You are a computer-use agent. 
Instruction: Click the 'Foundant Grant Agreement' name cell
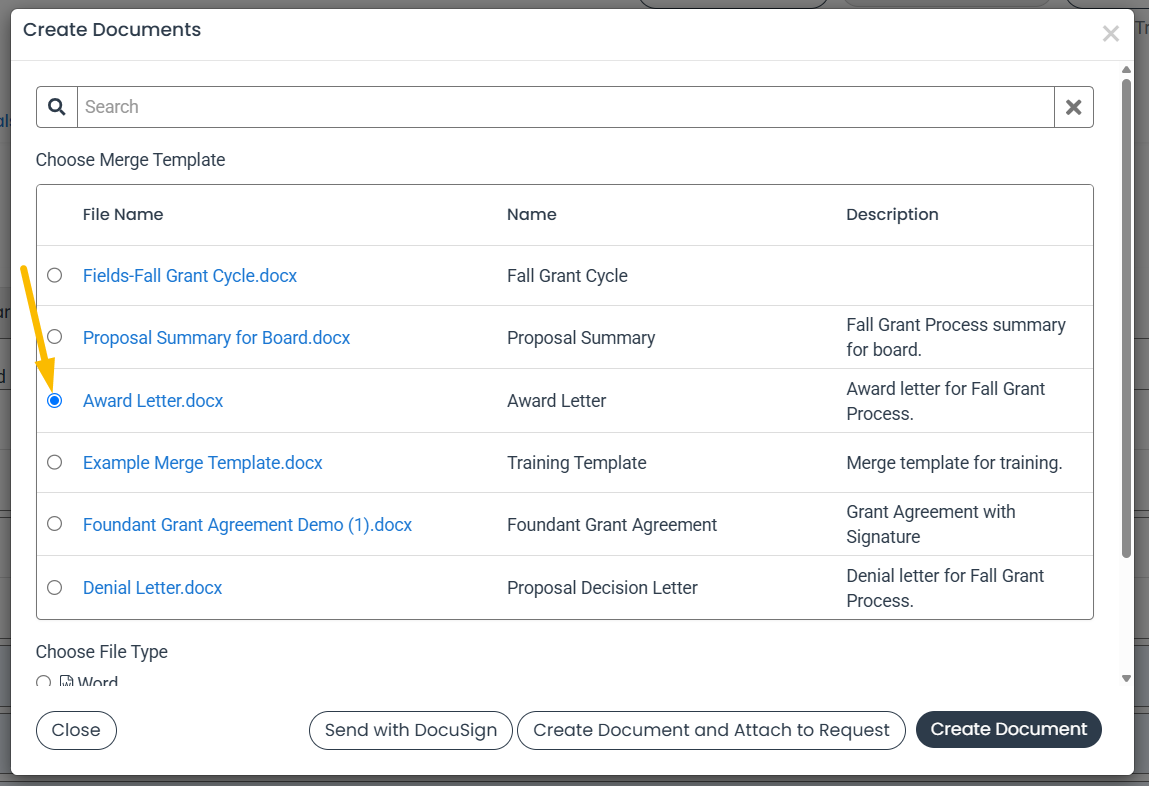612,524
